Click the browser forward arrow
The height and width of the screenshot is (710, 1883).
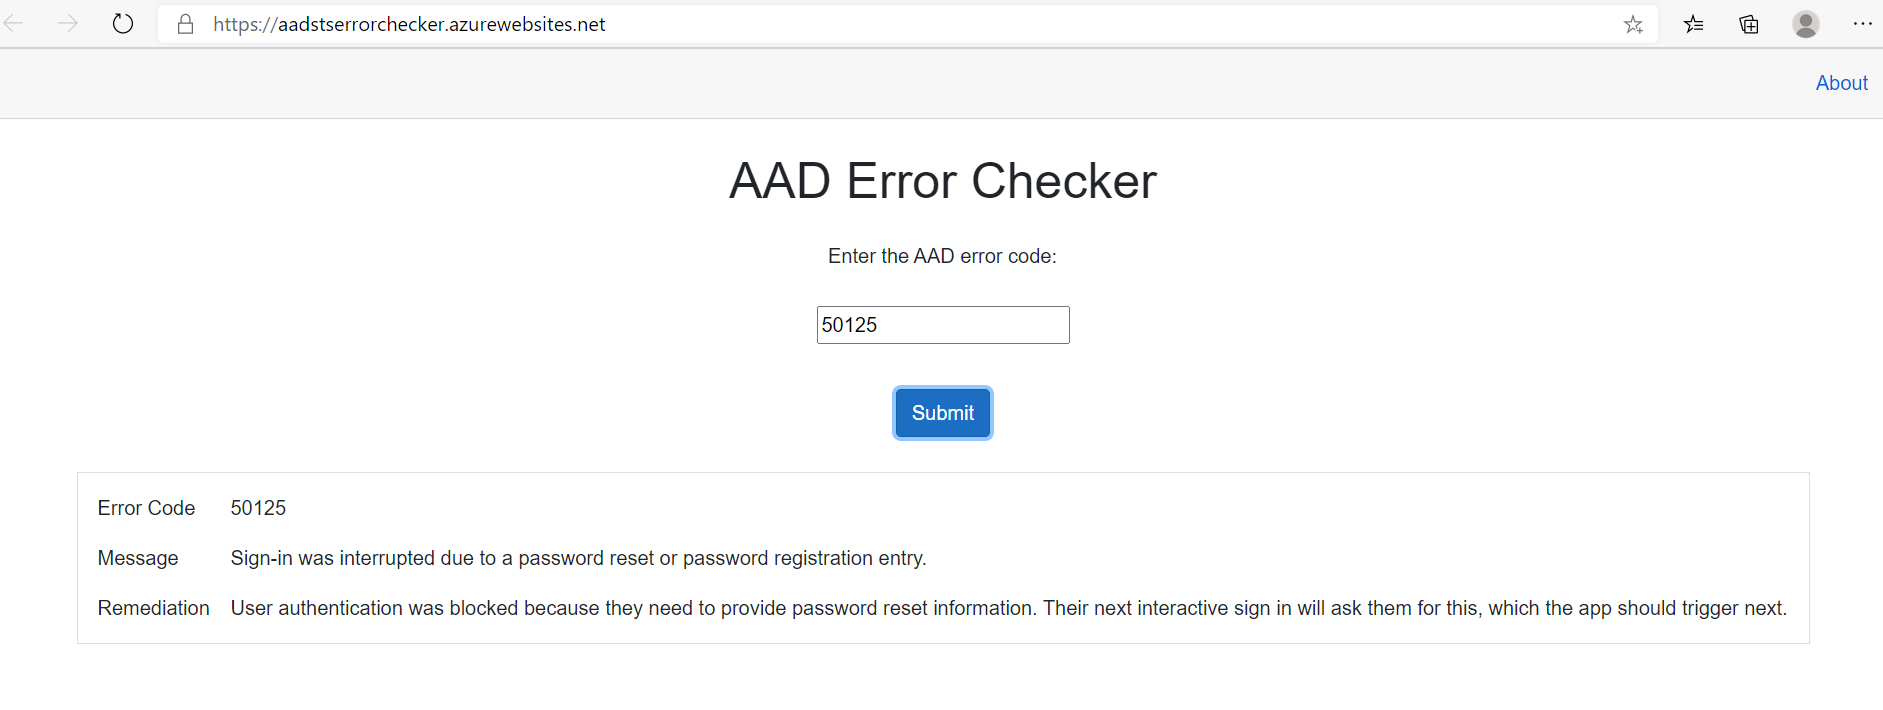pyautogui.click(x=68, y=24)
